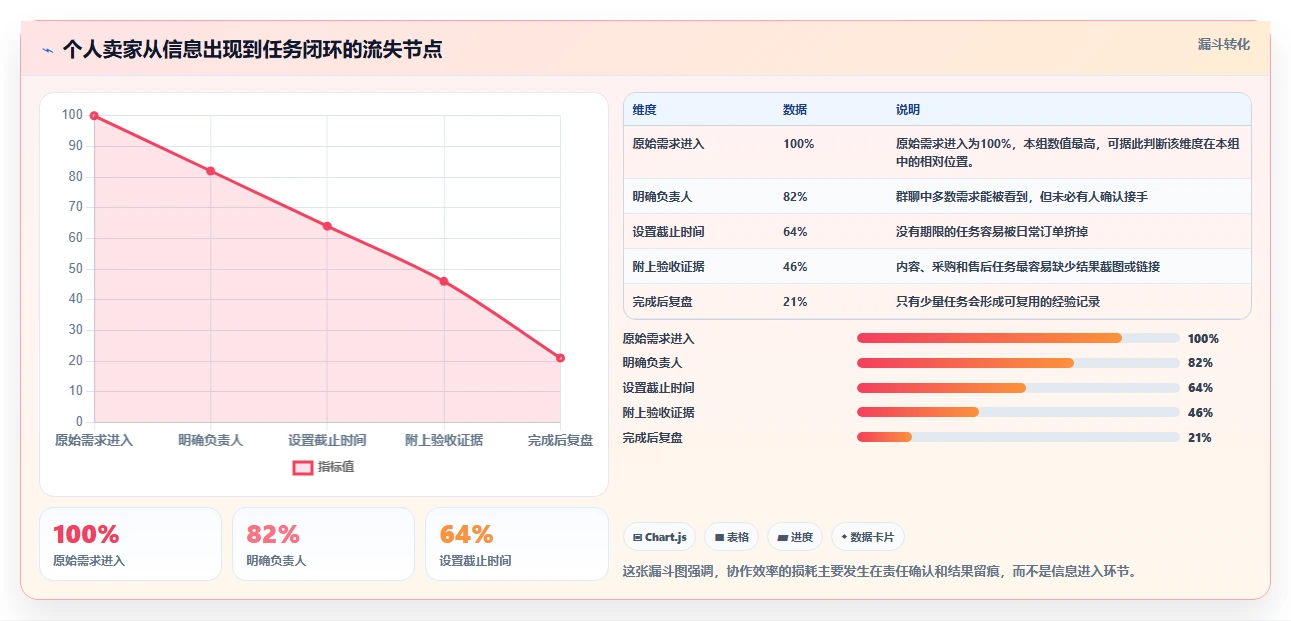1291x621 pixels.
Task: Click the table data cell 21%
Action: tap(795, 302)
